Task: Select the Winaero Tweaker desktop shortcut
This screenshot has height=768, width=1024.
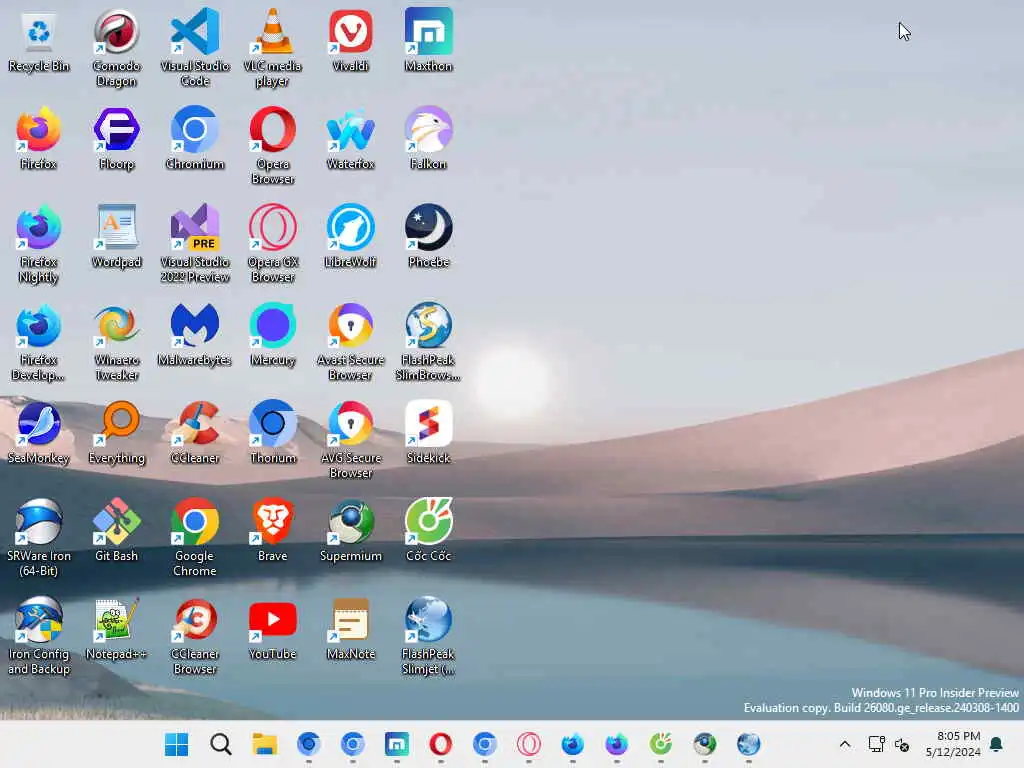Action: coord(116,342)
